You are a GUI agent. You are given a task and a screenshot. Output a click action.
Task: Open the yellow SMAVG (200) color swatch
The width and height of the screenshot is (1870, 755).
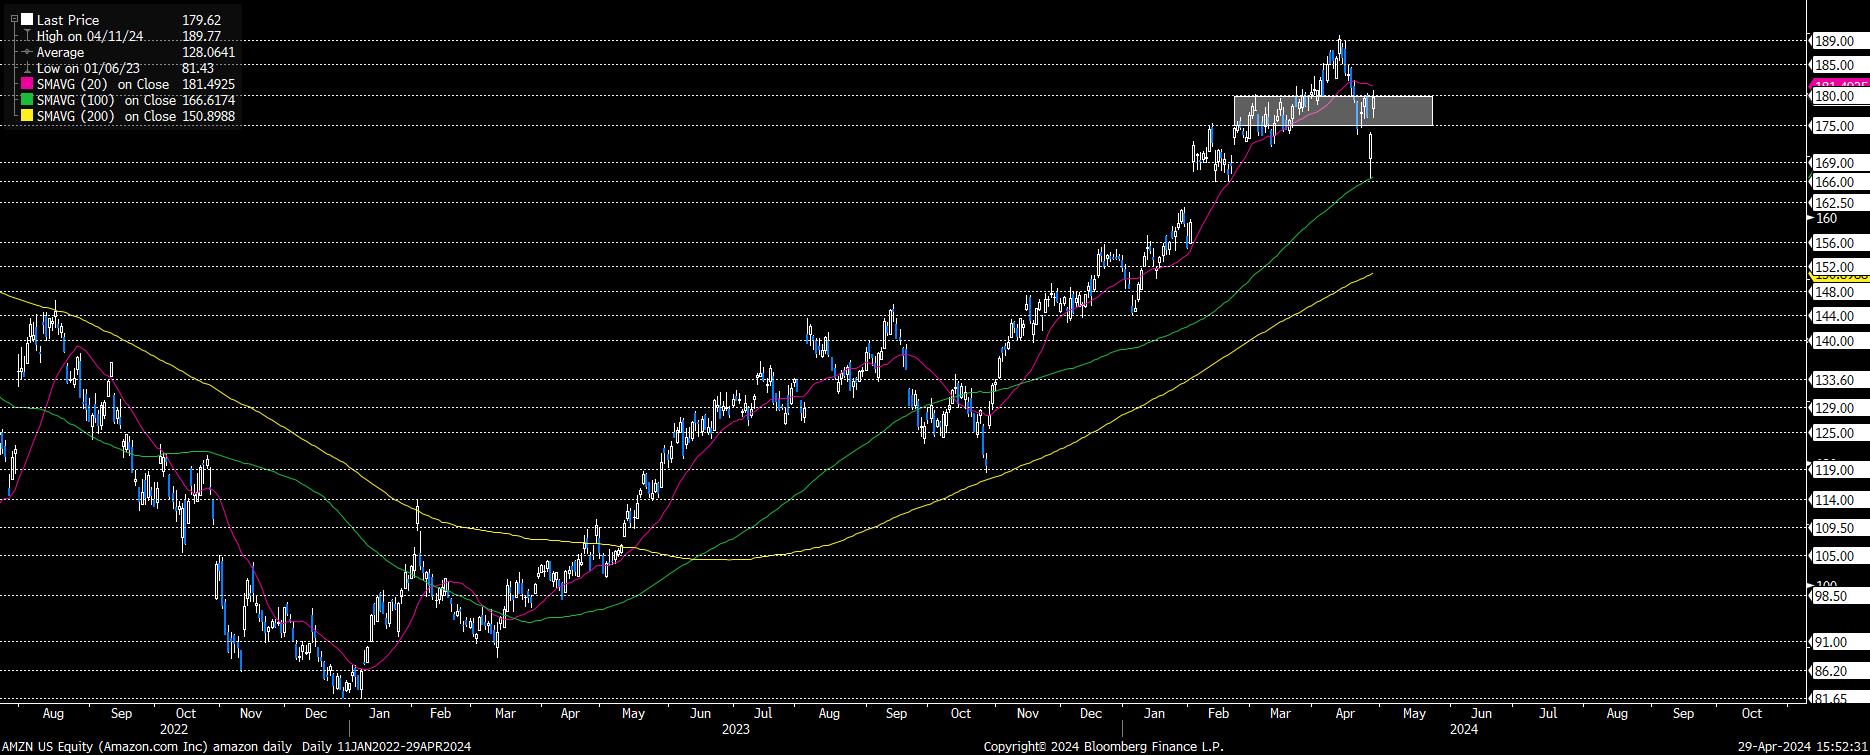pos(27,116)
